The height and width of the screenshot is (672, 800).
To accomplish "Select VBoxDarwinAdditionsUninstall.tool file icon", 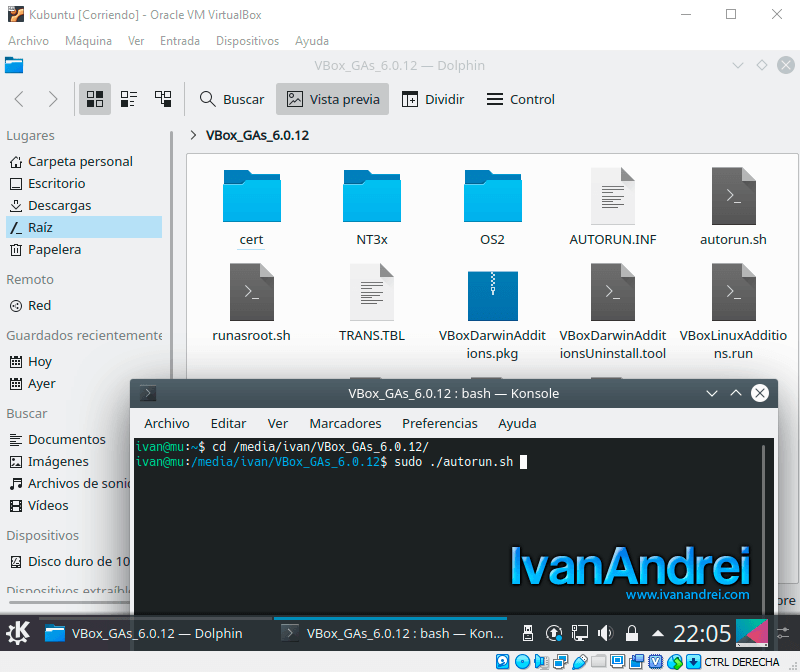I will 613,292.
